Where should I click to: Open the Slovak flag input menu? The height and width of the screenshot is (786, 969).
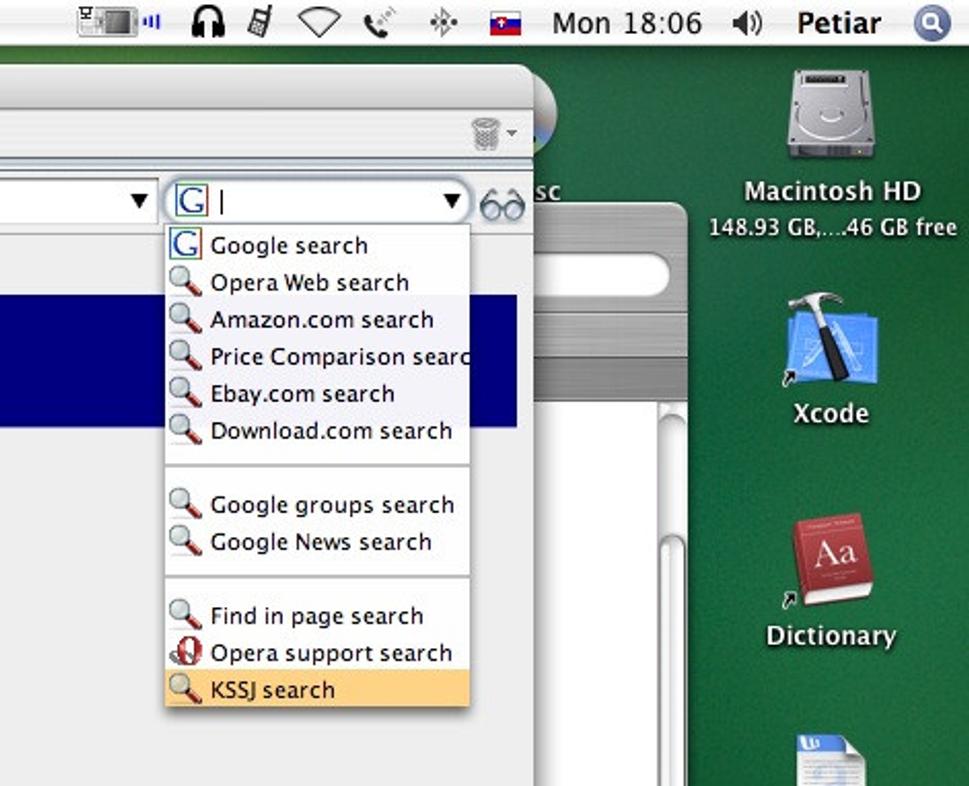(x=506, y=24)
